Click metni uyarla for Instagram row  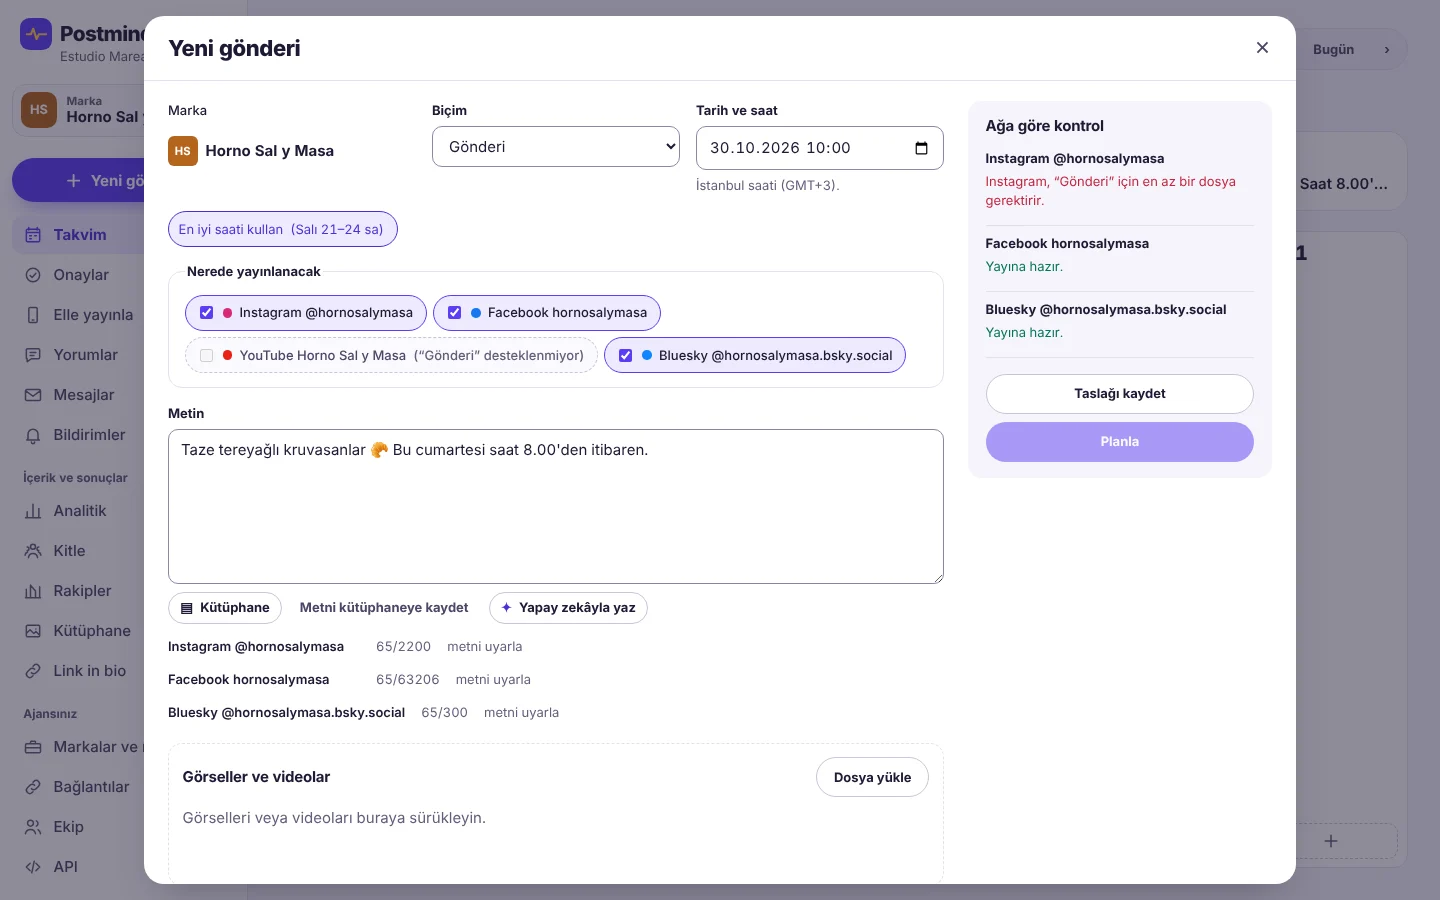[485, 647]
